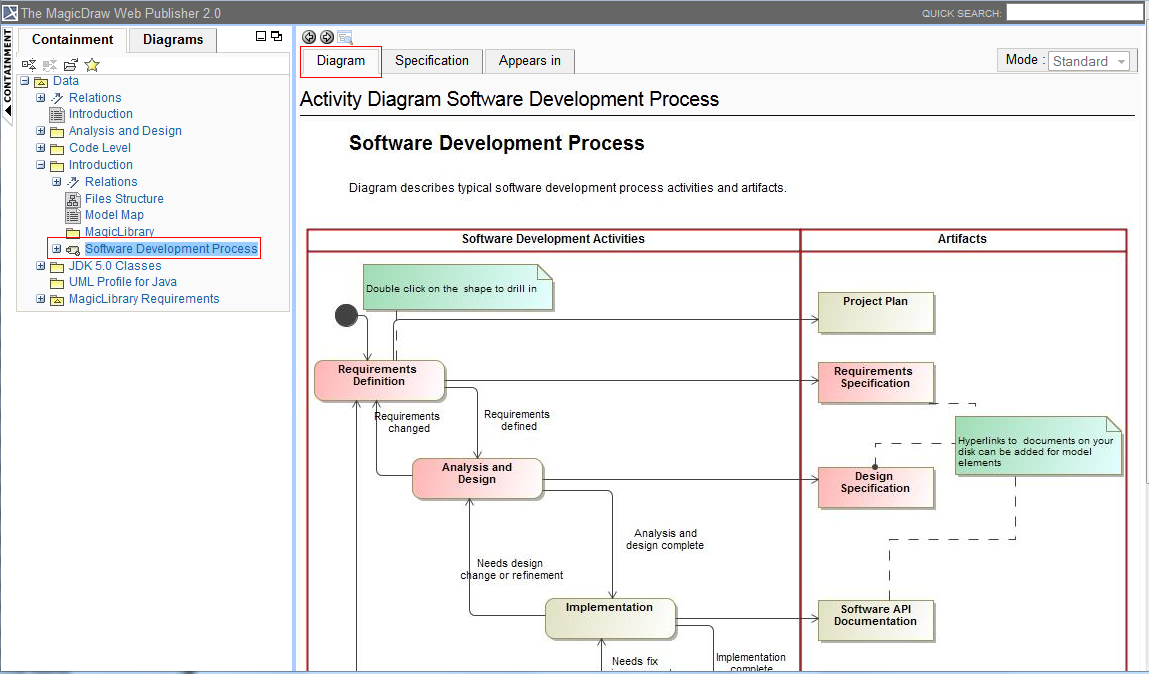
Task: Click the forward navigation arrow icon
Action: tap(327, 37)
